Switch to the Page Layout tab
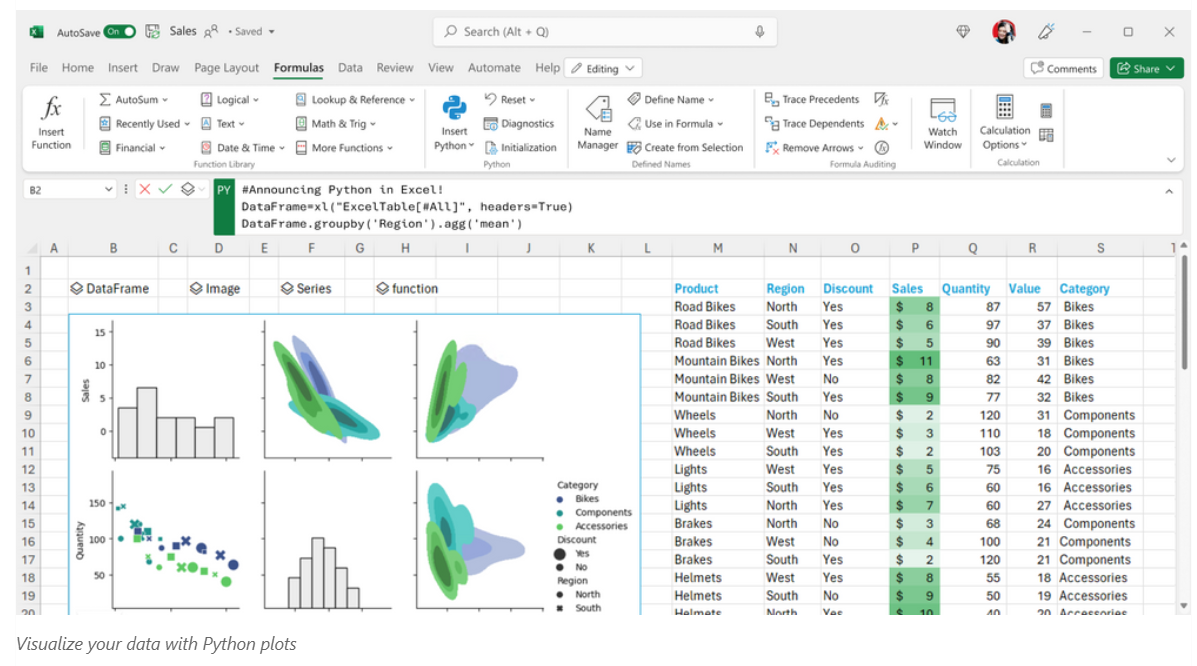Image resolution: width=1197 pixels, height=666 pixels. (x=227, y=68)
